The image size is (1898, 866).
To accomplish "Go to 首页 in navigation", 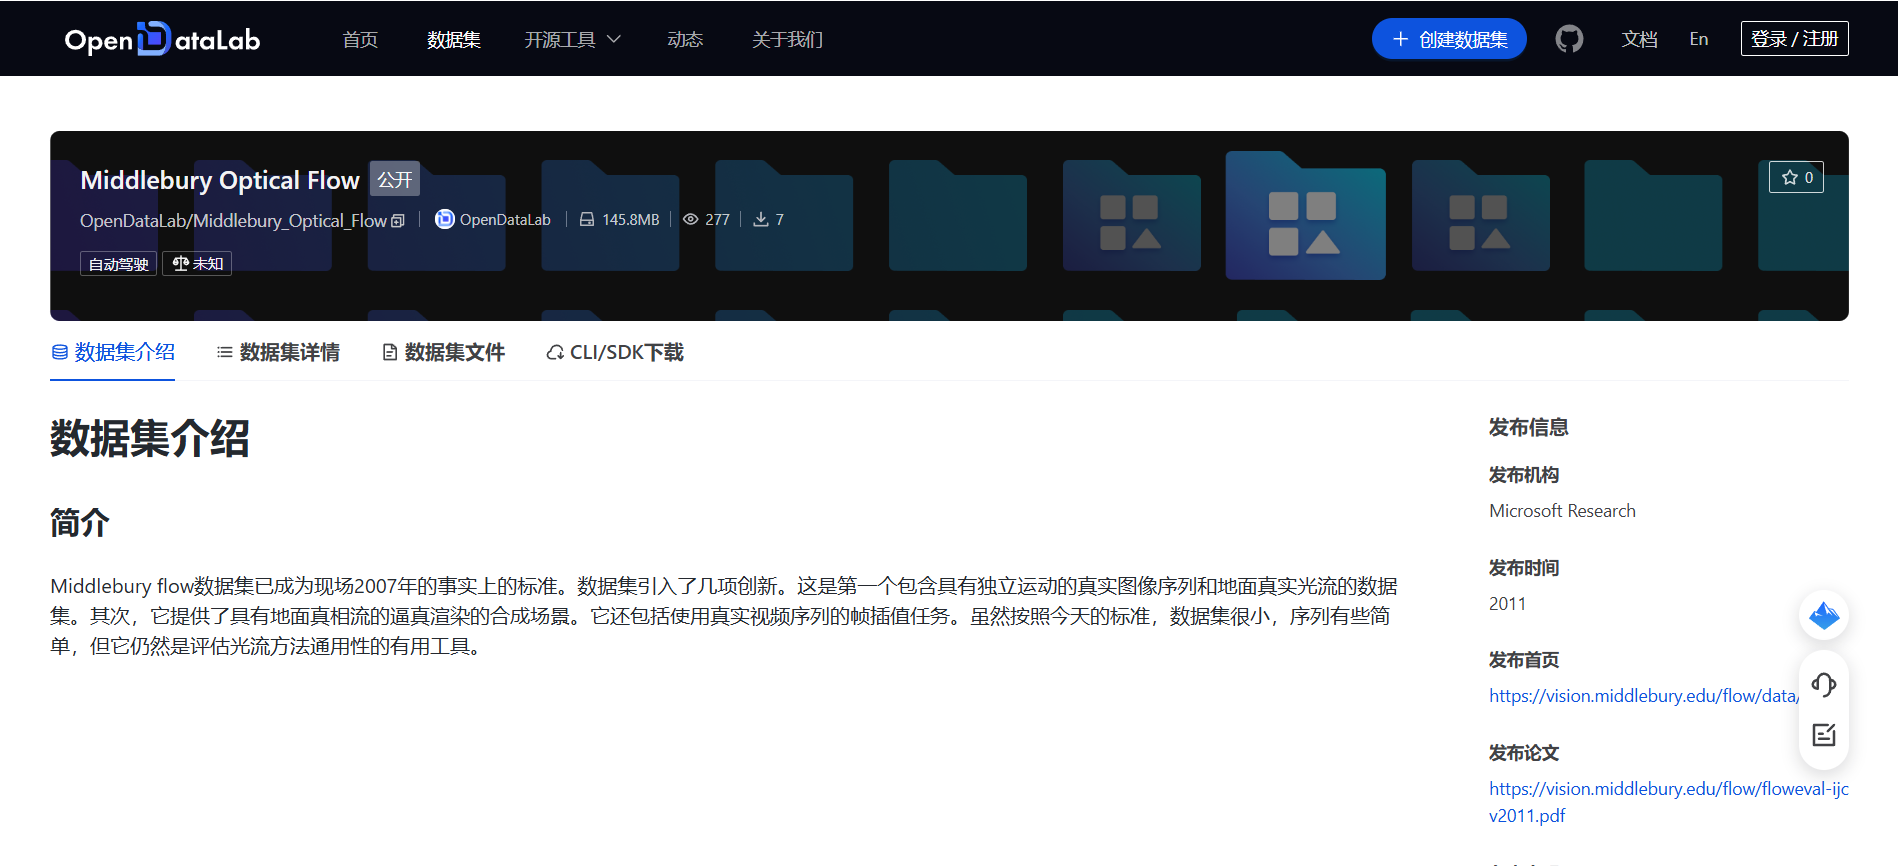I will point(360,39).
